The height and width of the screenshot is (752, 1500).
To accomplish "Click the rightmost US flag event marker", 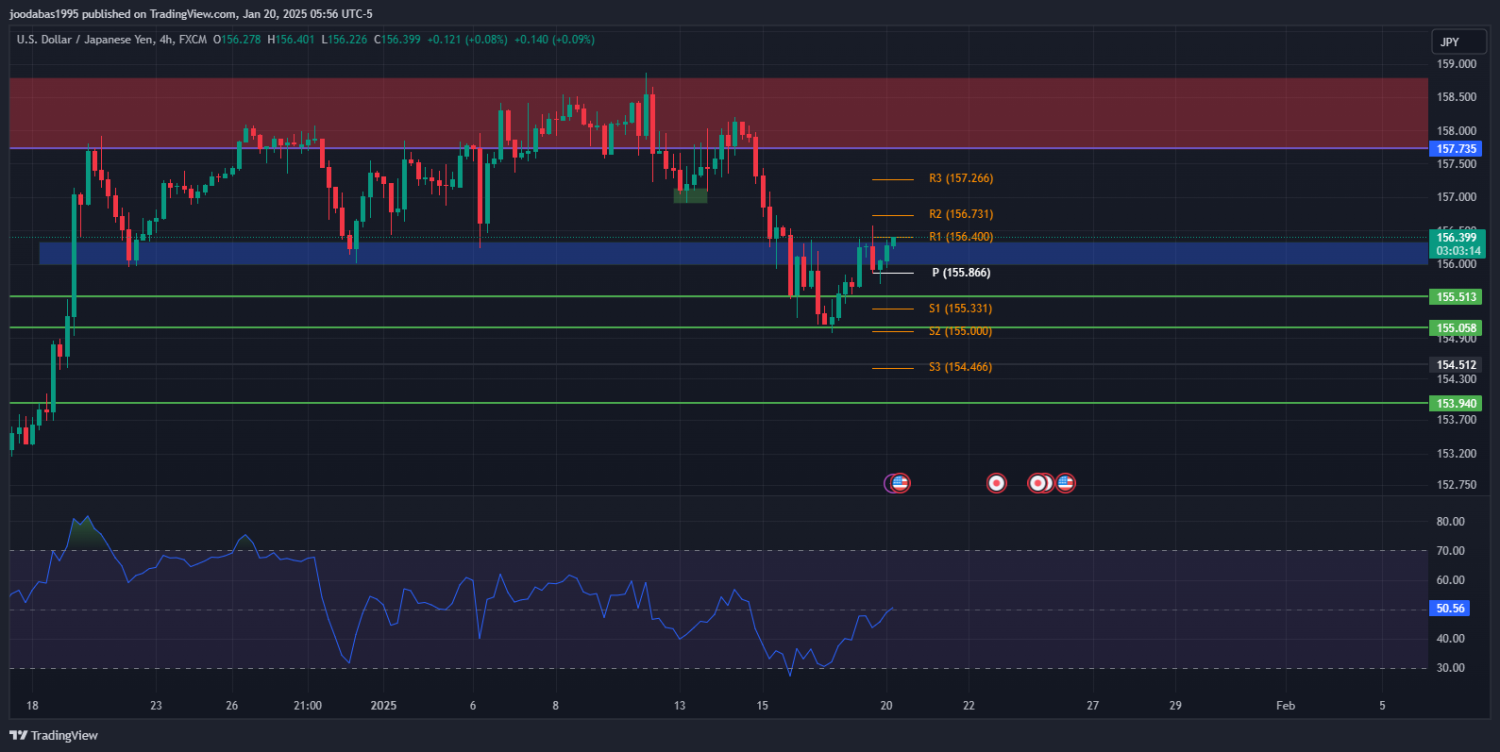I will tap(1065, 483).
